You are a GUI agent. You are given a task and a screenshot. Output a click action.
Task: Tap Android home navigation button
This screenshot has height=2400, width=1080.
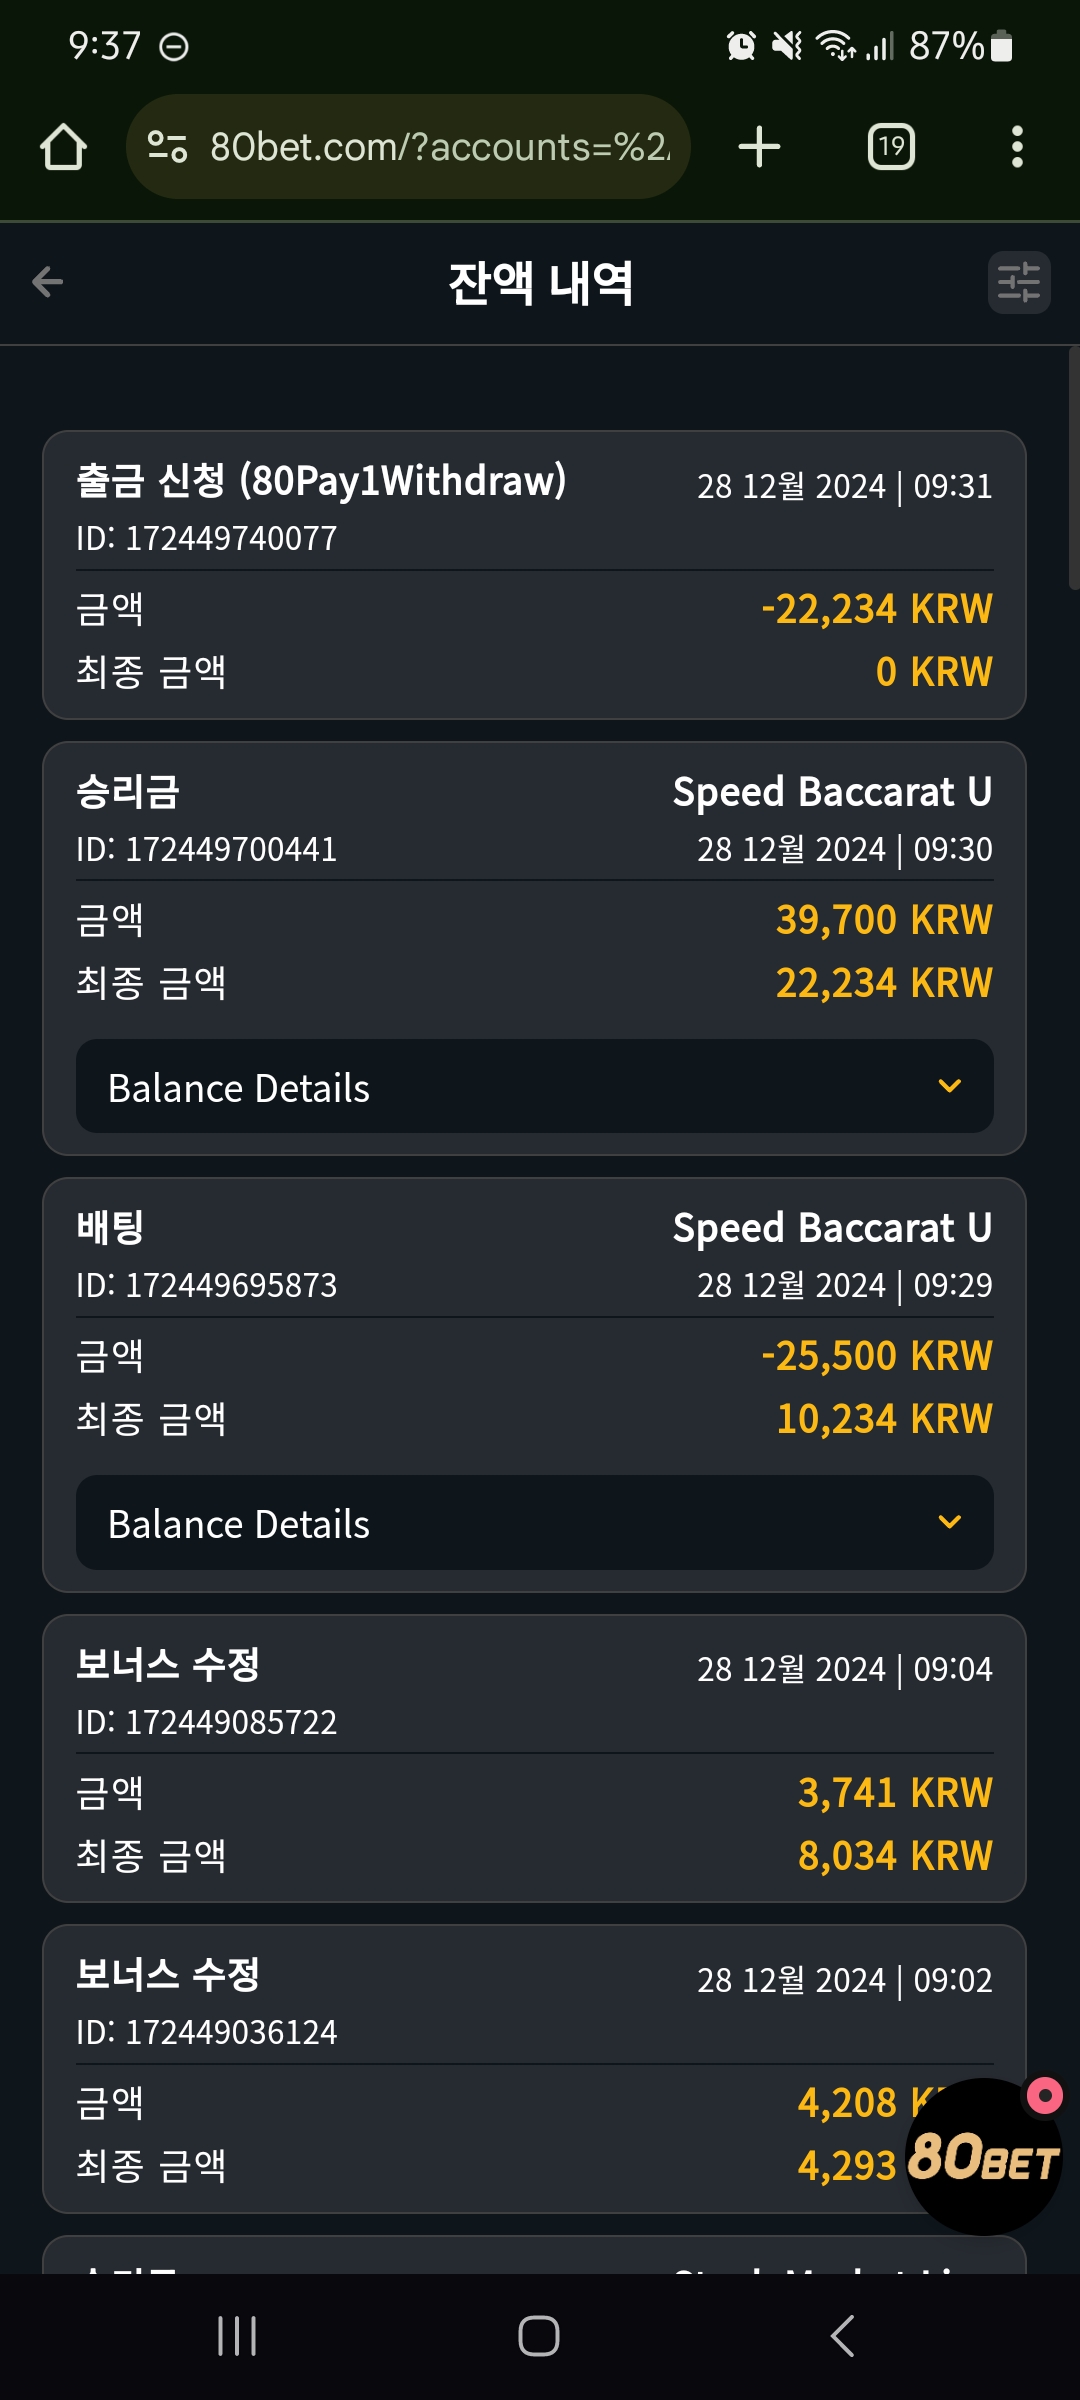[539, 2336]
